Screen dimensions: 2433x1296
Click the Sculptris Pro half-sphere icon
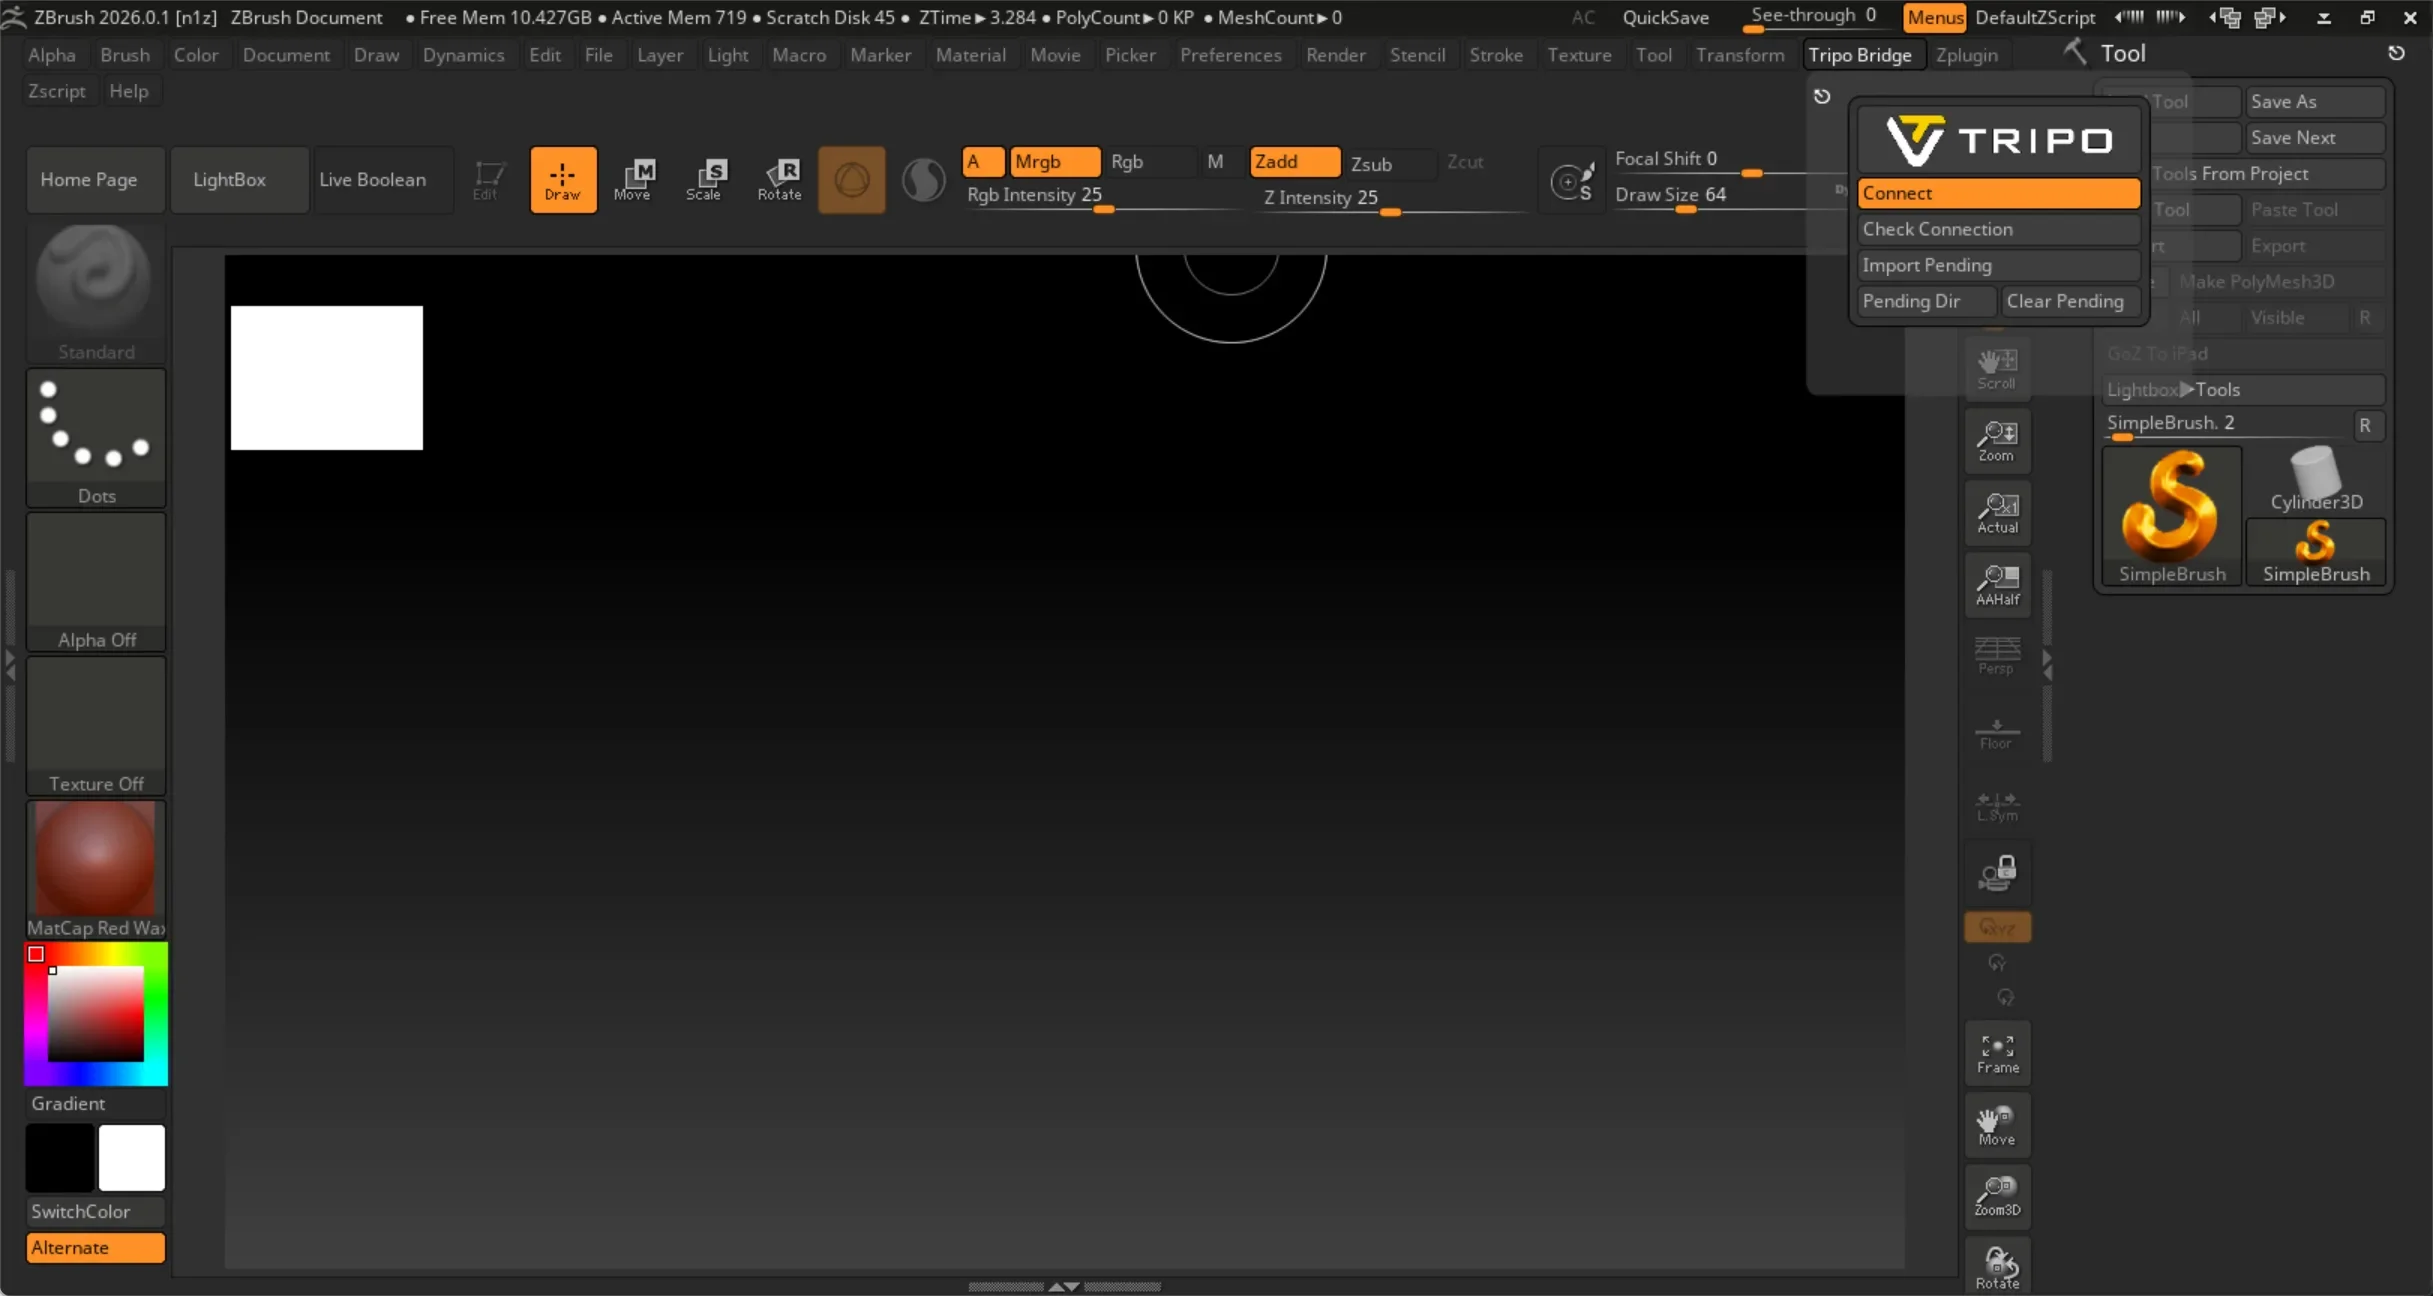[x=923, y=180]
